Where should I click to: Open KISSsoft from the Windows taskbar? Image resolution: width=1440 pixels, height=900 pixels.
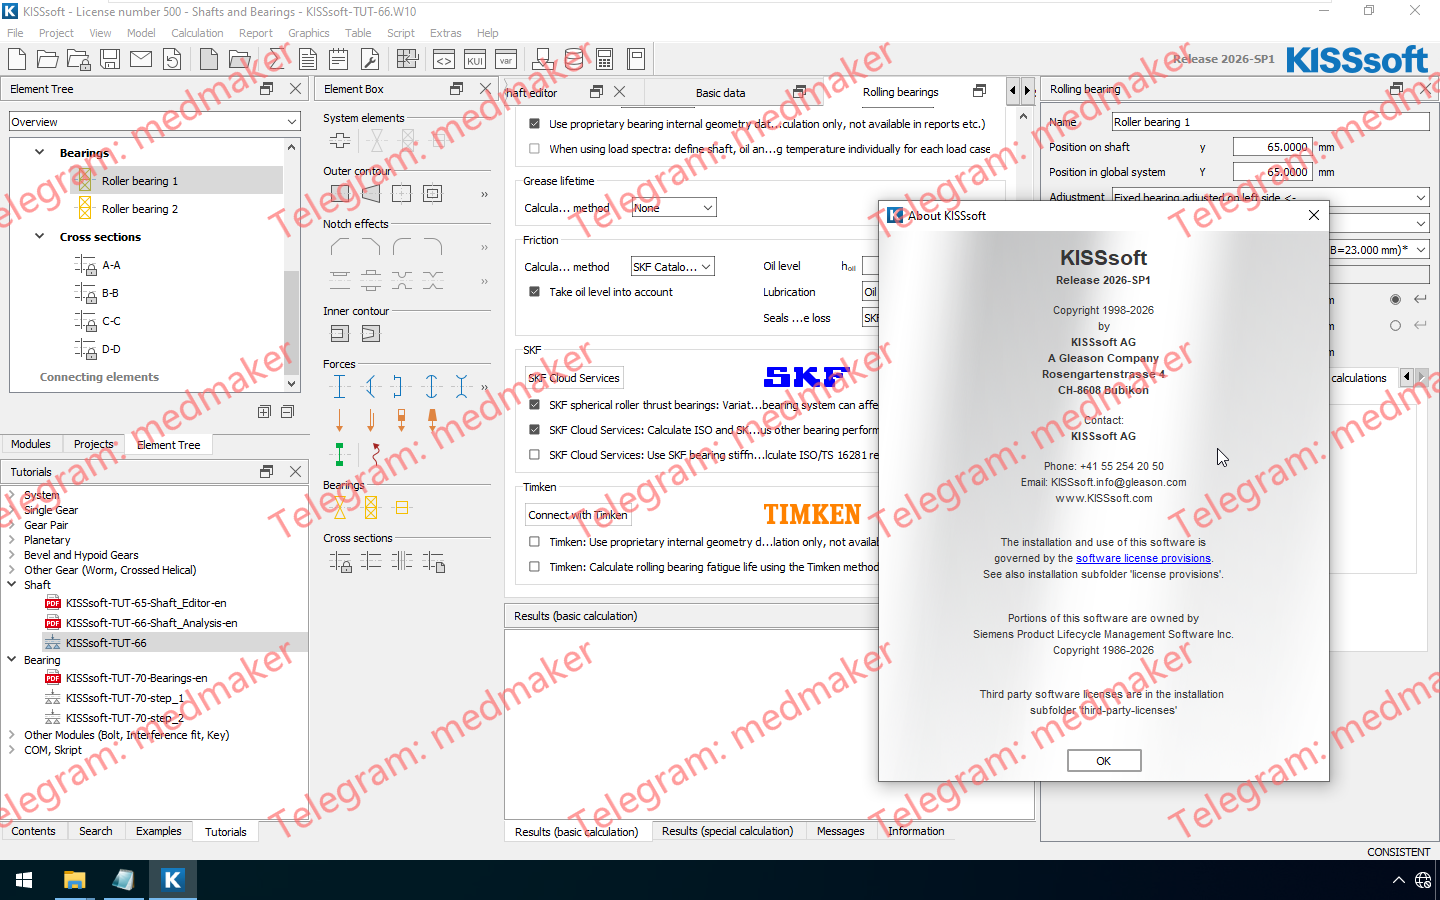pyautogui.click(x=172, y=880)
